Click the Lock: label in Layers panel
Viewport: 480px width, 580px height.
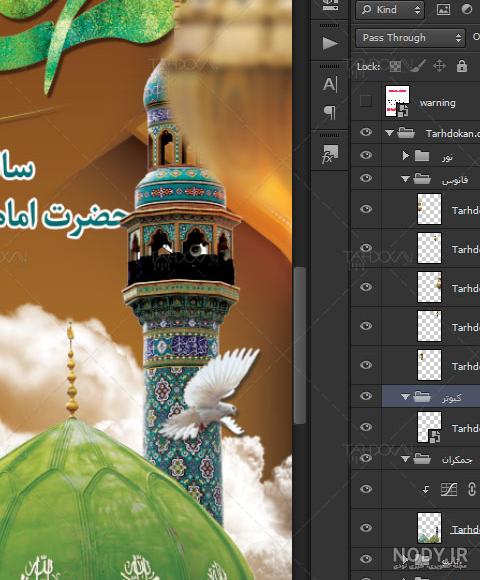pos(368,67)
